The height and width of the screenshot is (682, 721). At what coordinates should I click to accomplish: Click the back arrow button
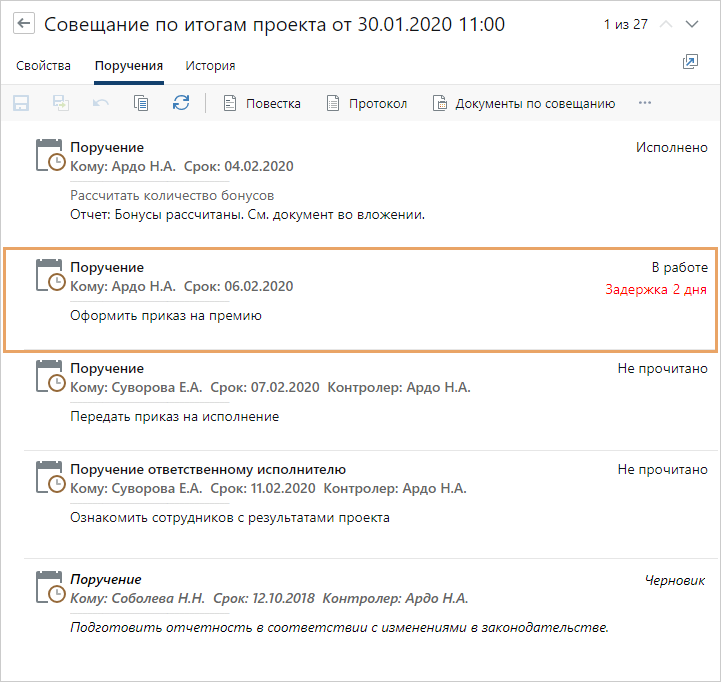coord(24,24)
